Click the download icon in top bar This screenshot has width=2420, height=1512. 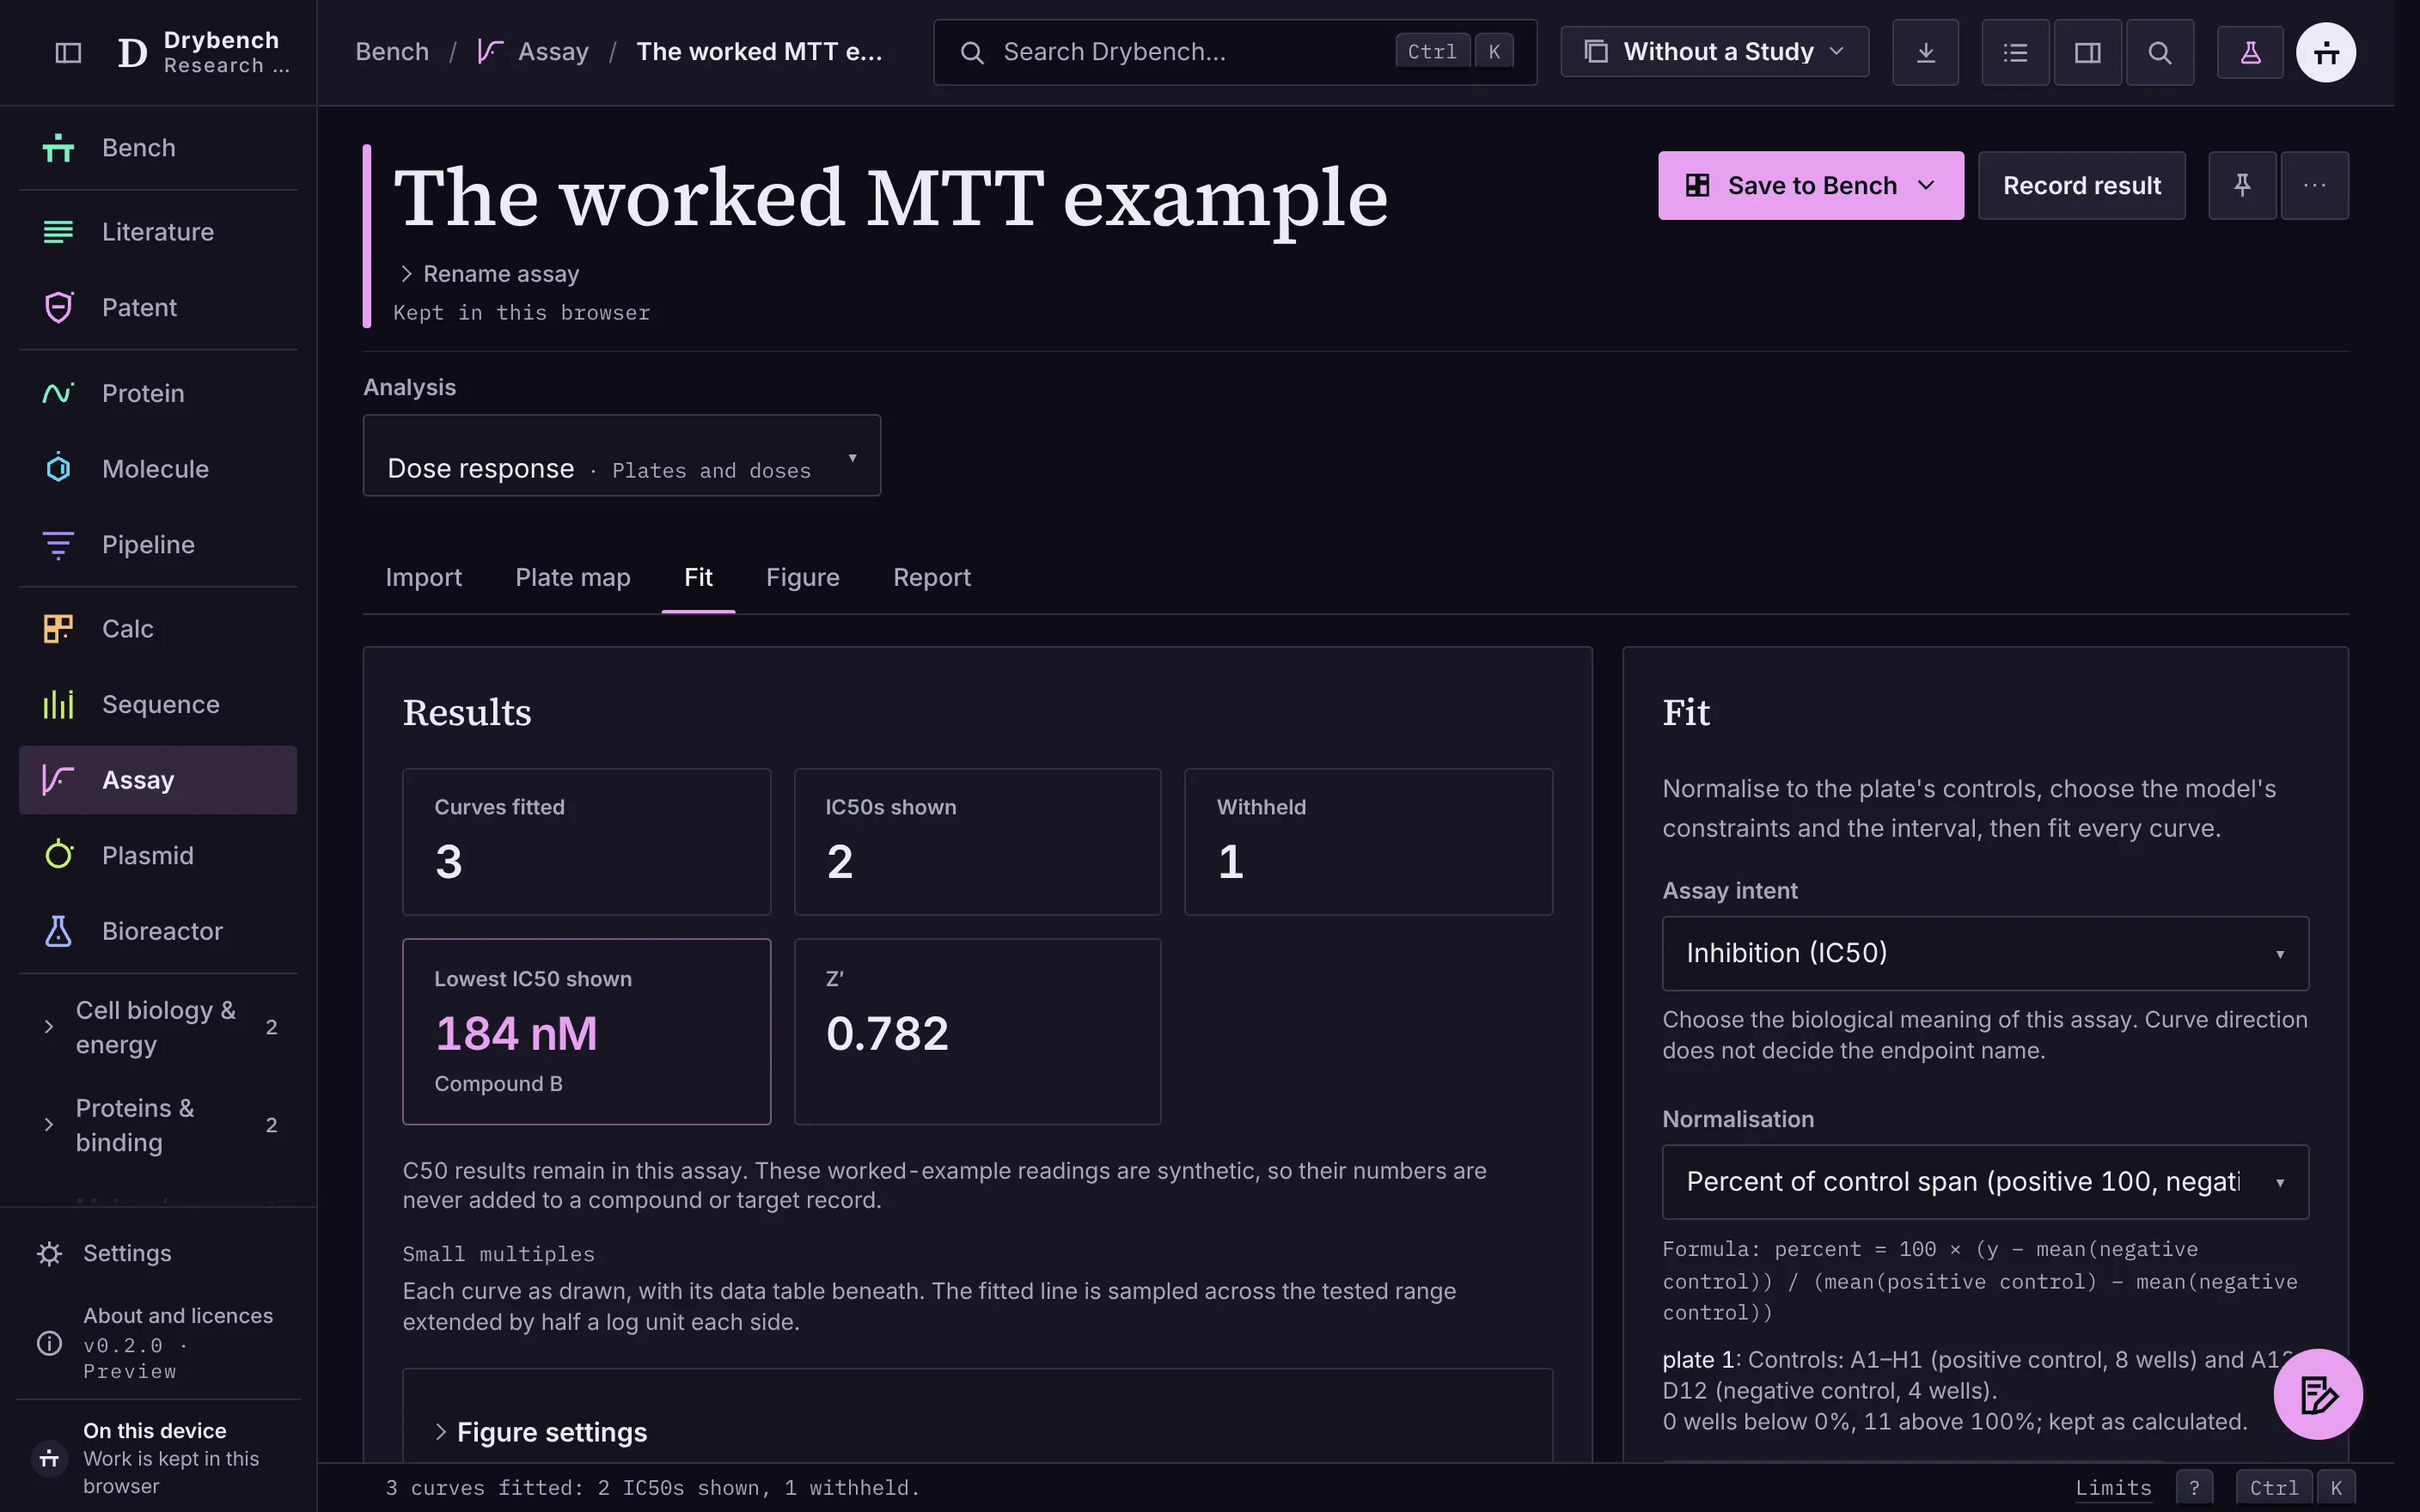pyautogui.click(x=1925, y=52)
